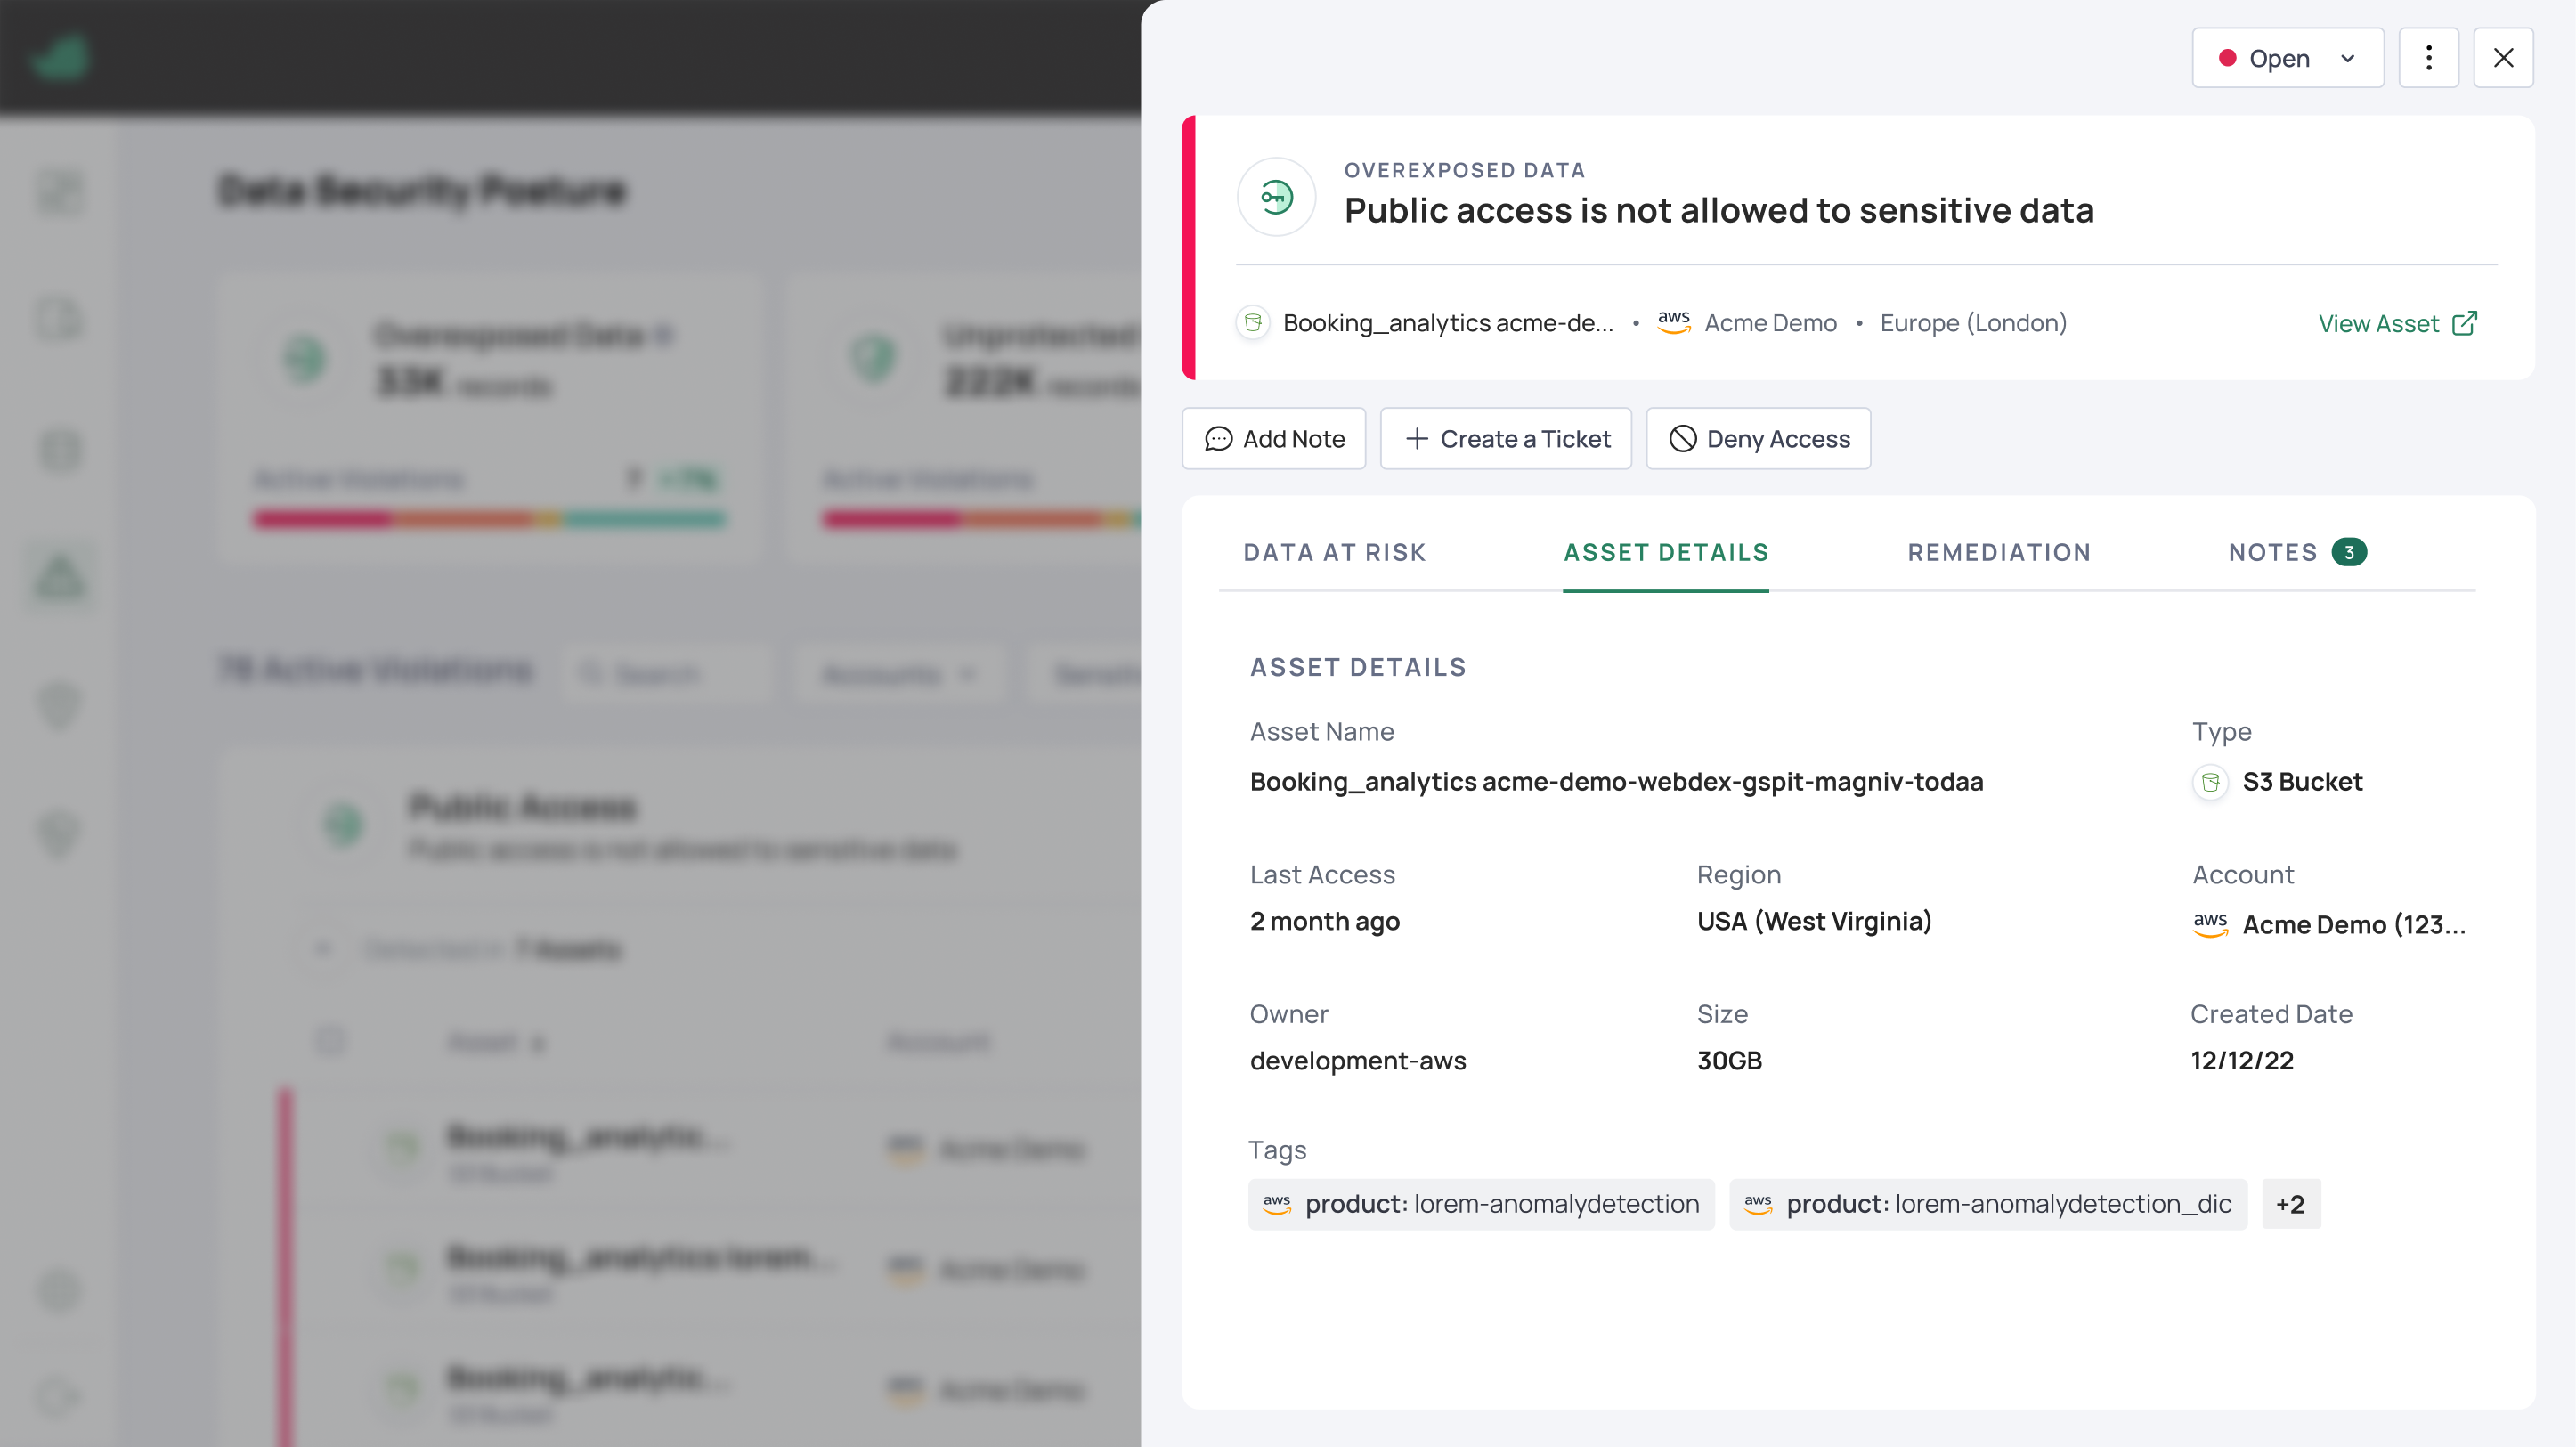Click the created date 12/12/22
This screenshot has height=1447, width=2576.
point(2242,1060)
